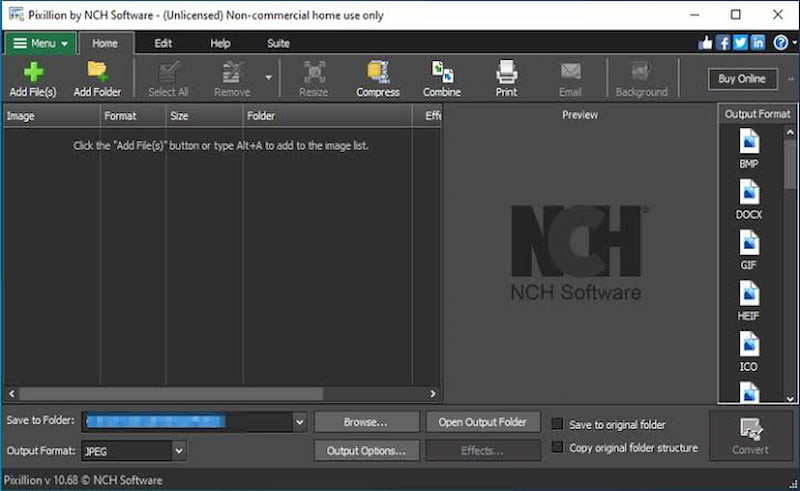Open the Twitter share icon
This screenshot has height=491, width=800.
point(740,43)
